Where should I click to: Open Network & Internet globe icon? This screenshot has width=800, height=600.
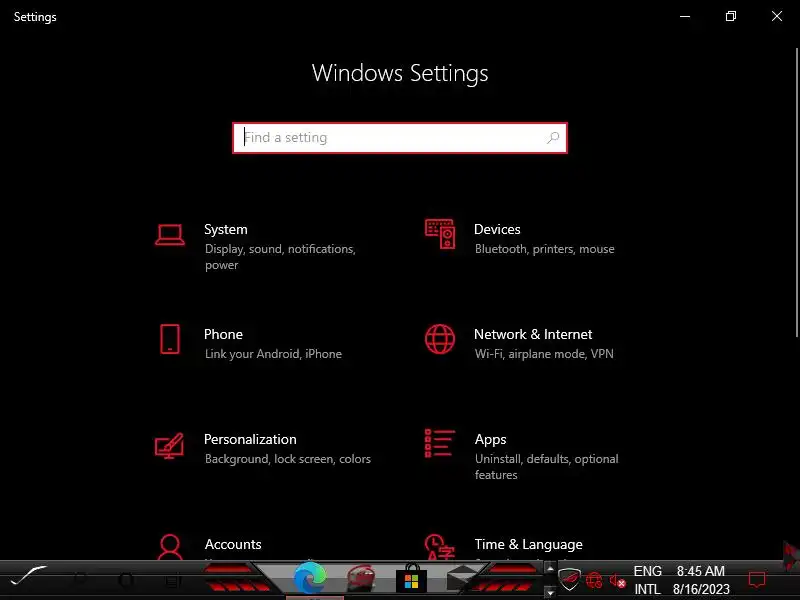[x=440, y=339]
